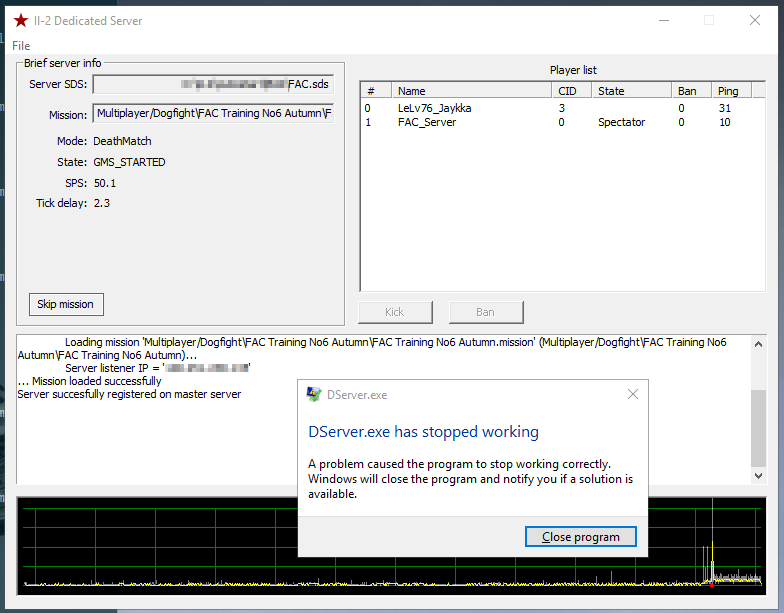Close the DServer.exe error dialog
This screenshot has height=613, width=784.
point(632,394)
